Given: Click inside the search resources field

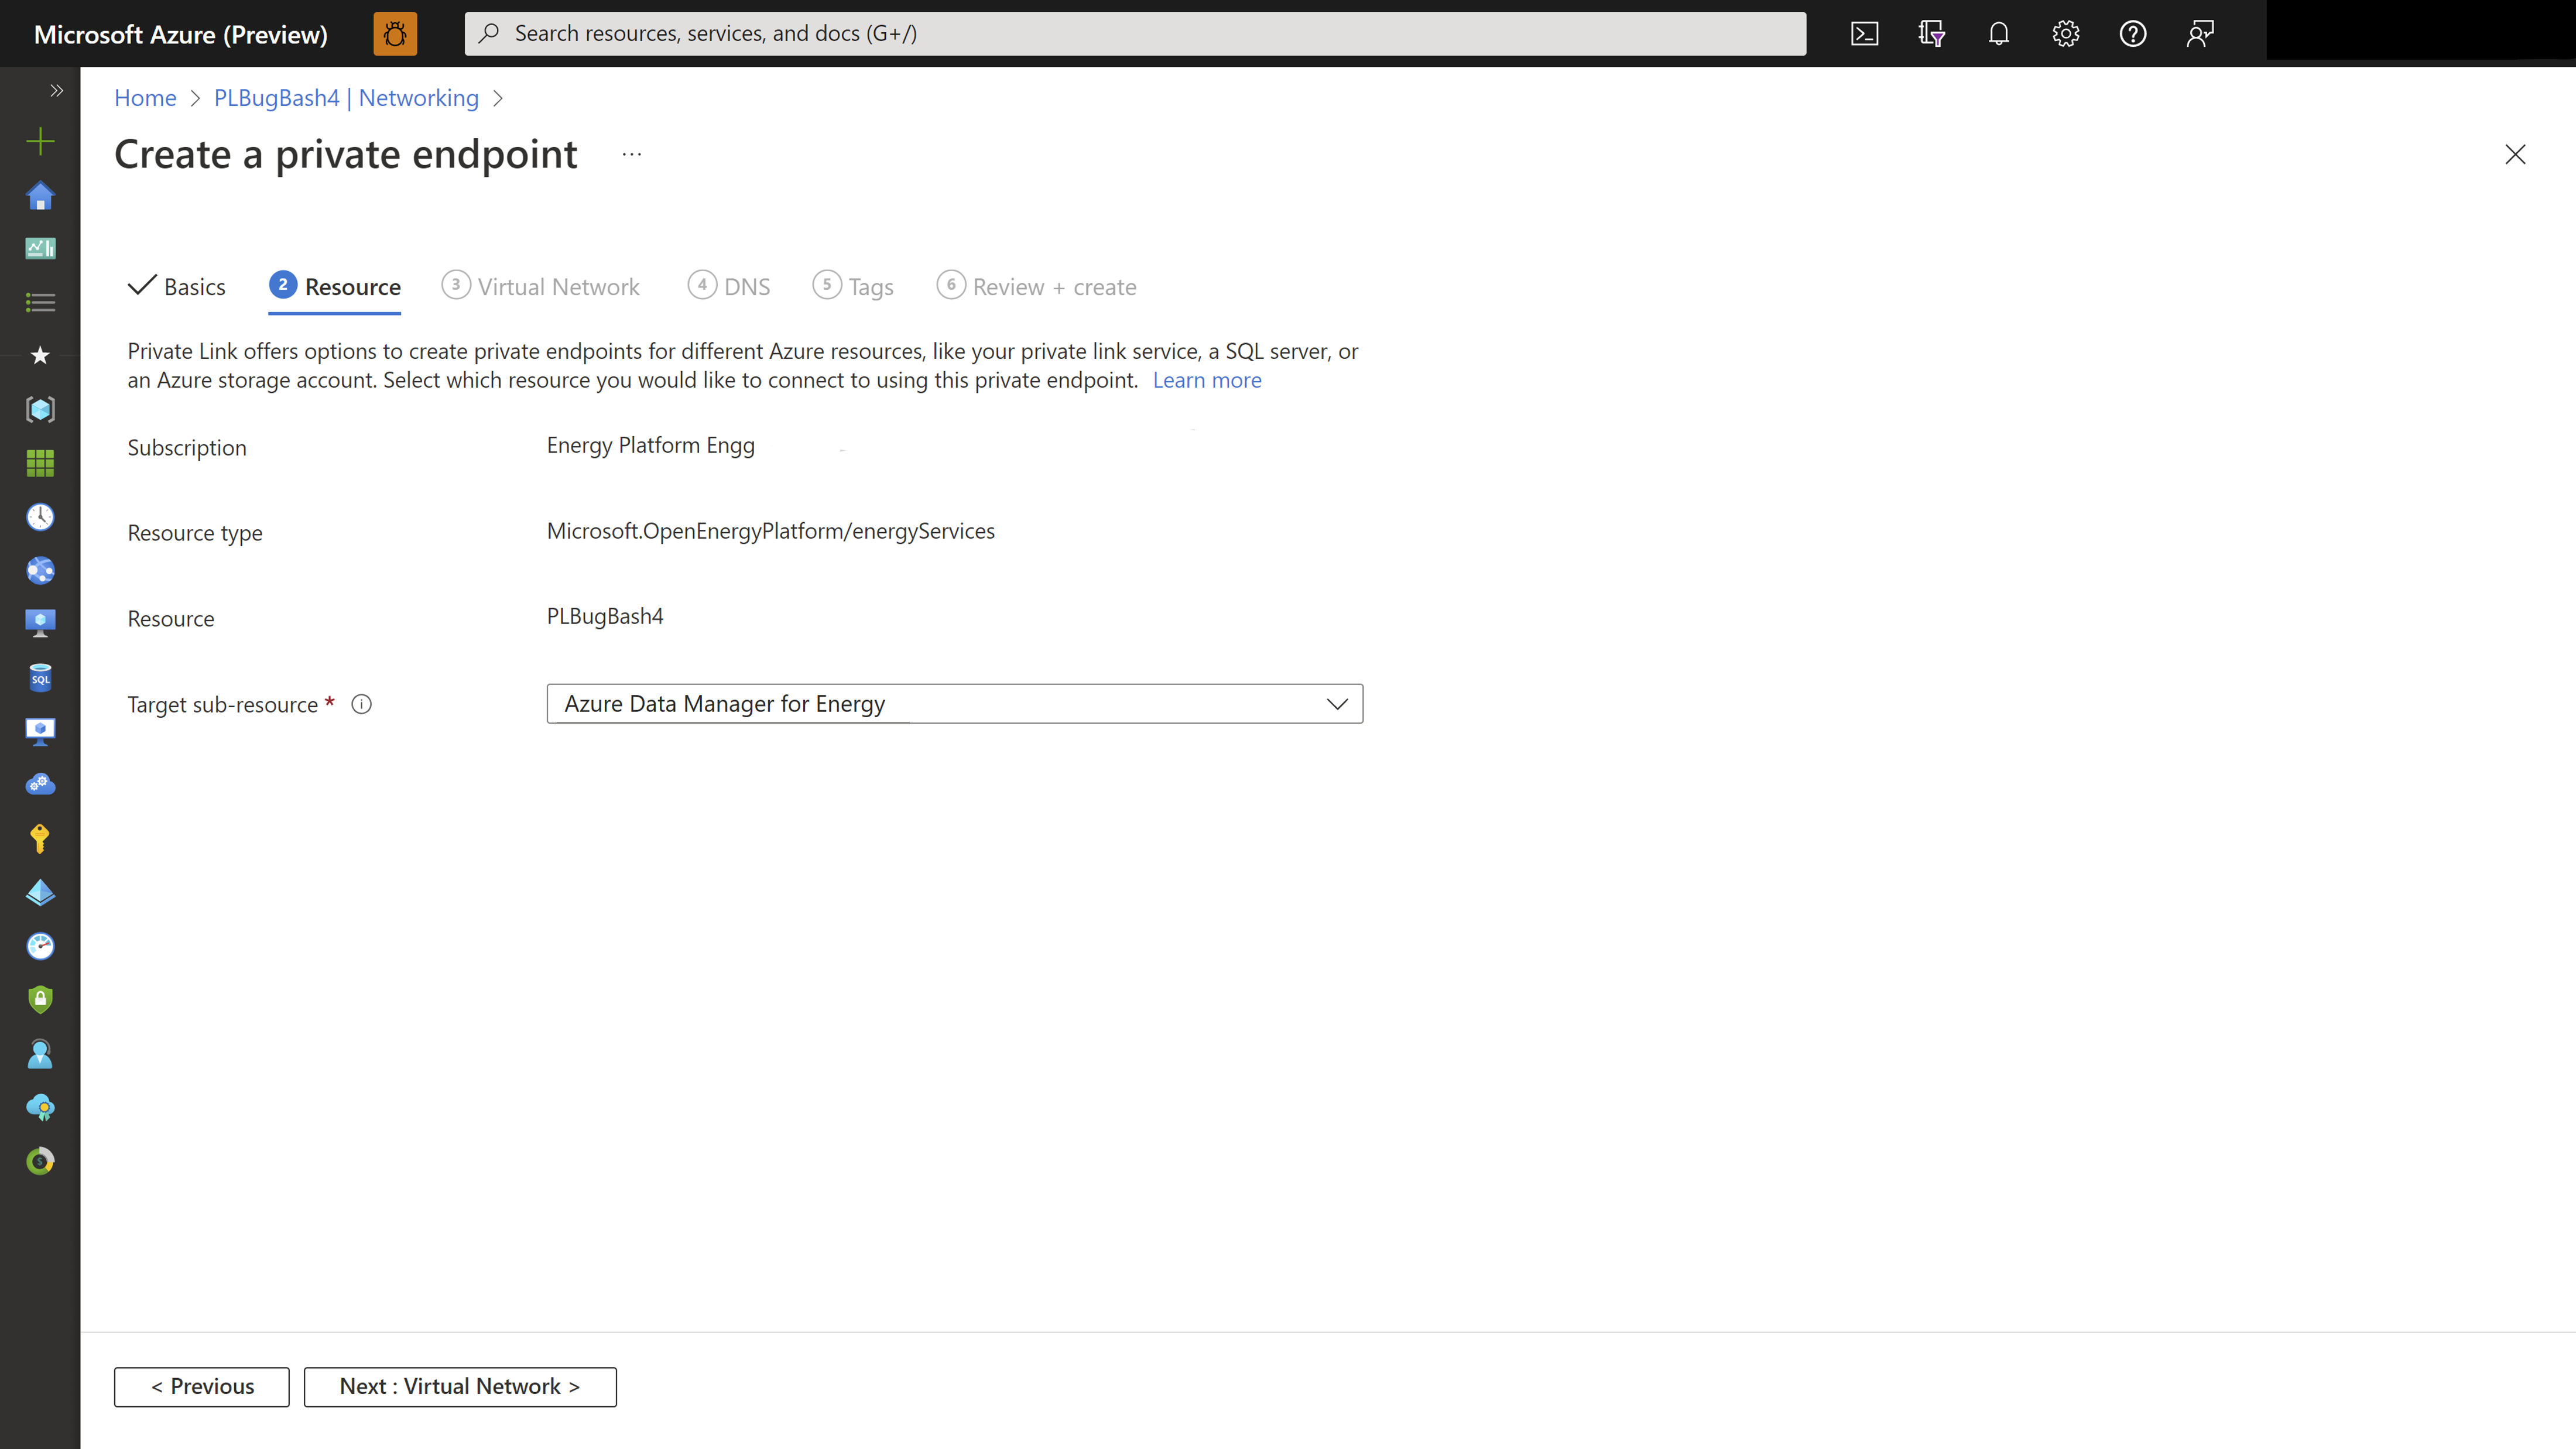Looking at the screenshot, I should pyautogui.click(x=1100, y=33).
